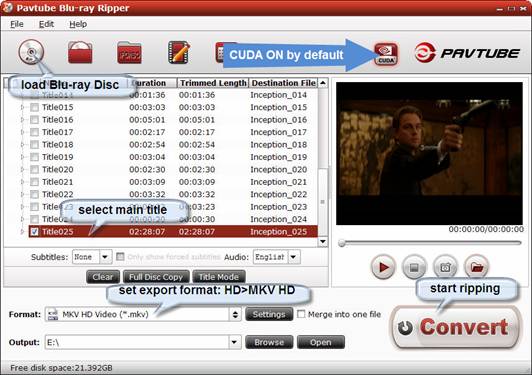The width and height of the screenshot is (532, 375).
Task: Expand the Title015 tree node
Action: pos(22,107)
